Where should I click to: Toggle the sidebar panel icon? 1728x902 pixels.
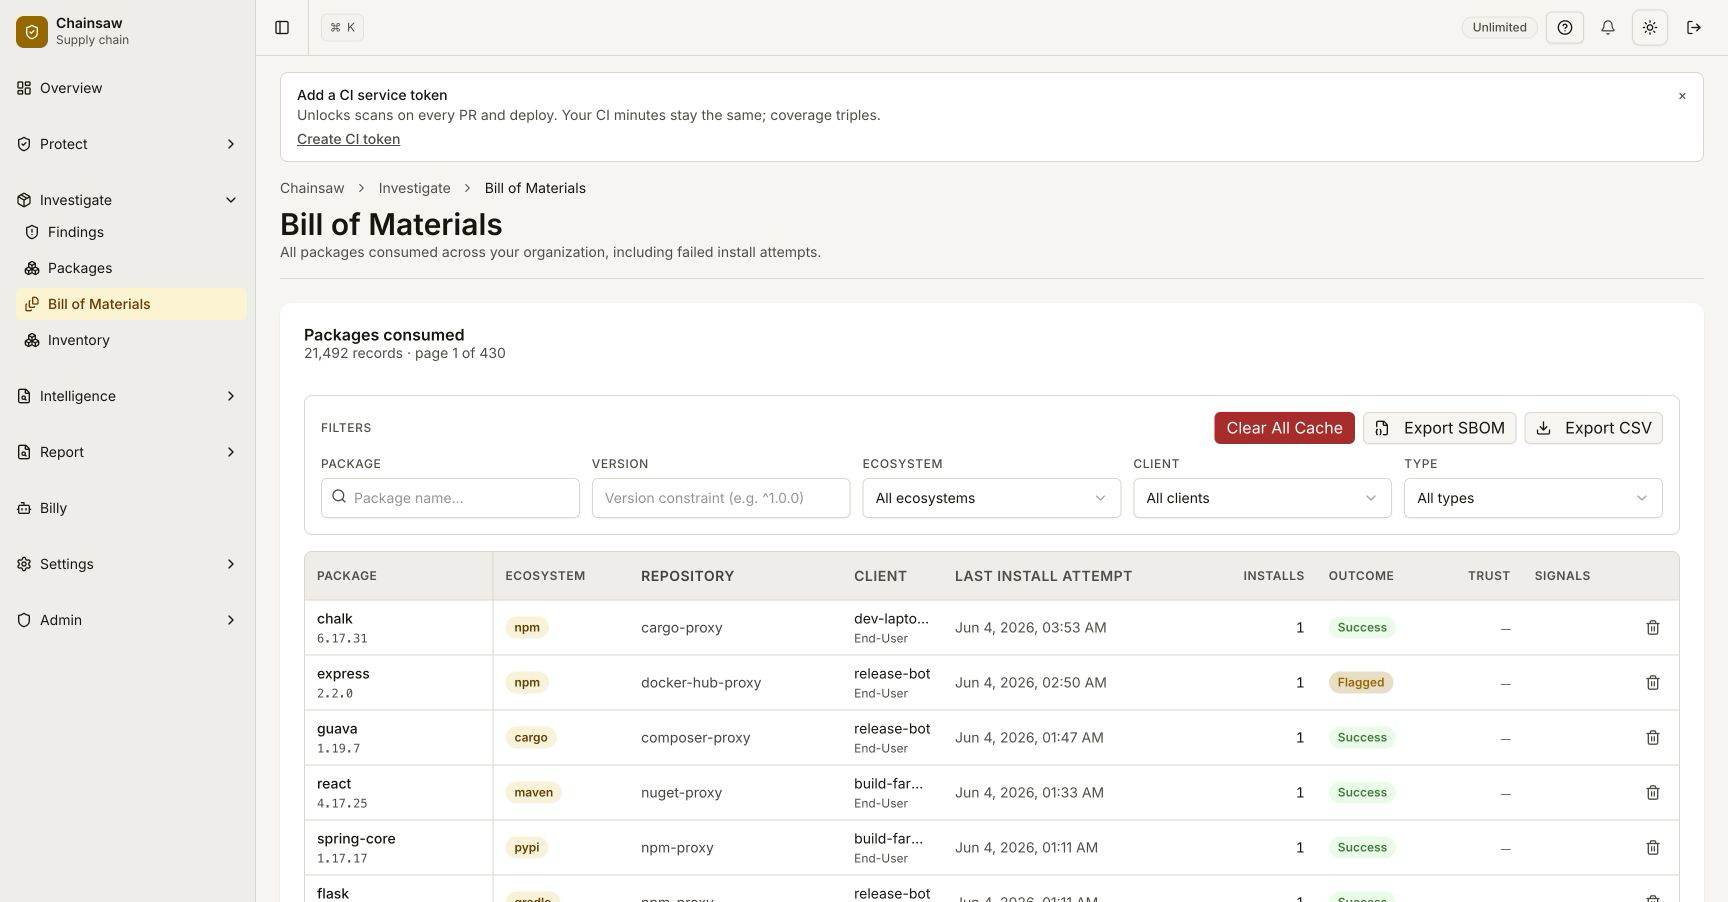pyautogui.click(x=282, y=28)
